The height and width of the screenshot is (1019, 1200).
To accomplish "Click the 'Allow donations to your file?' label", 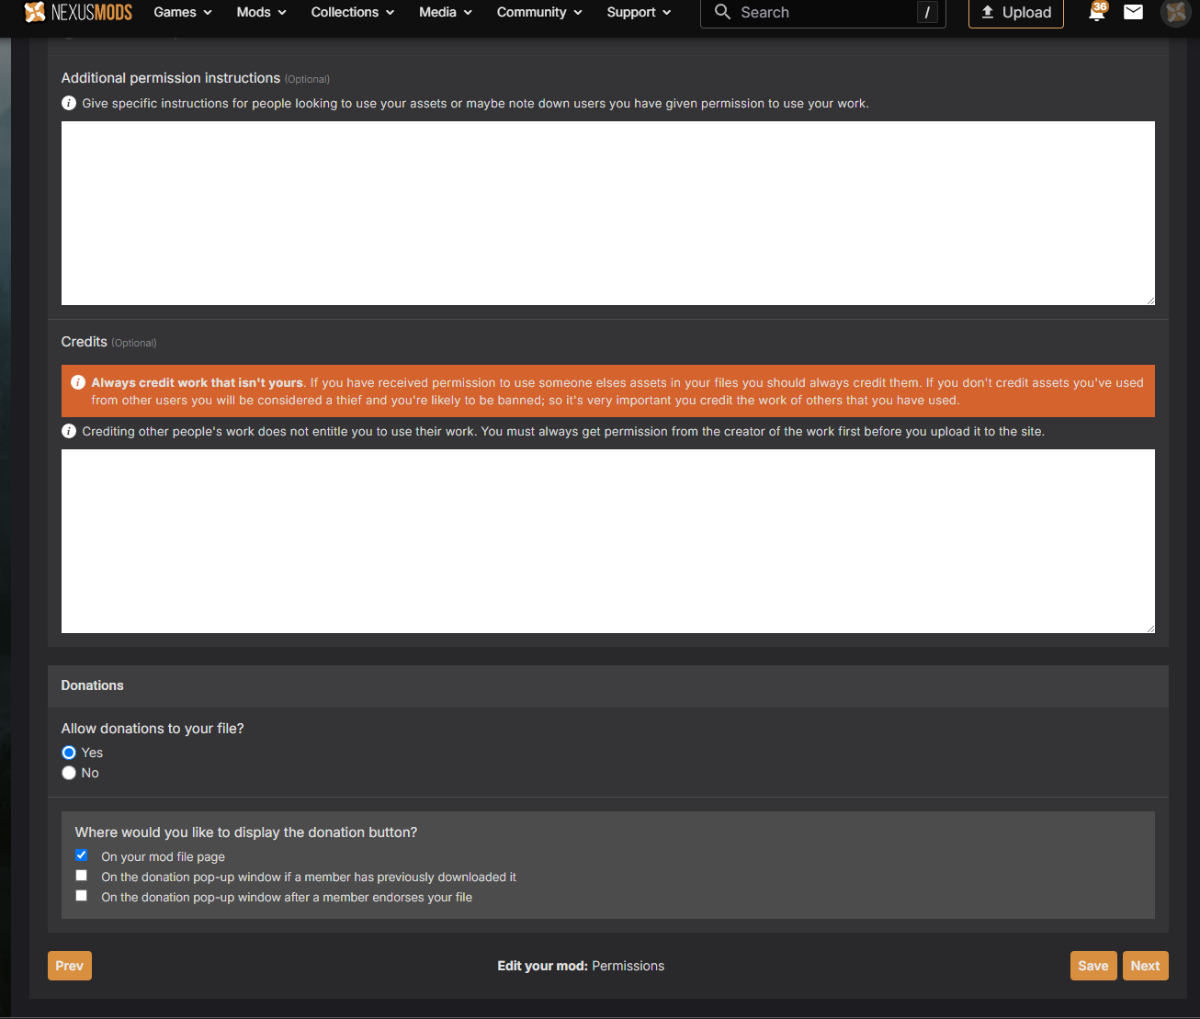I will 152,728.
